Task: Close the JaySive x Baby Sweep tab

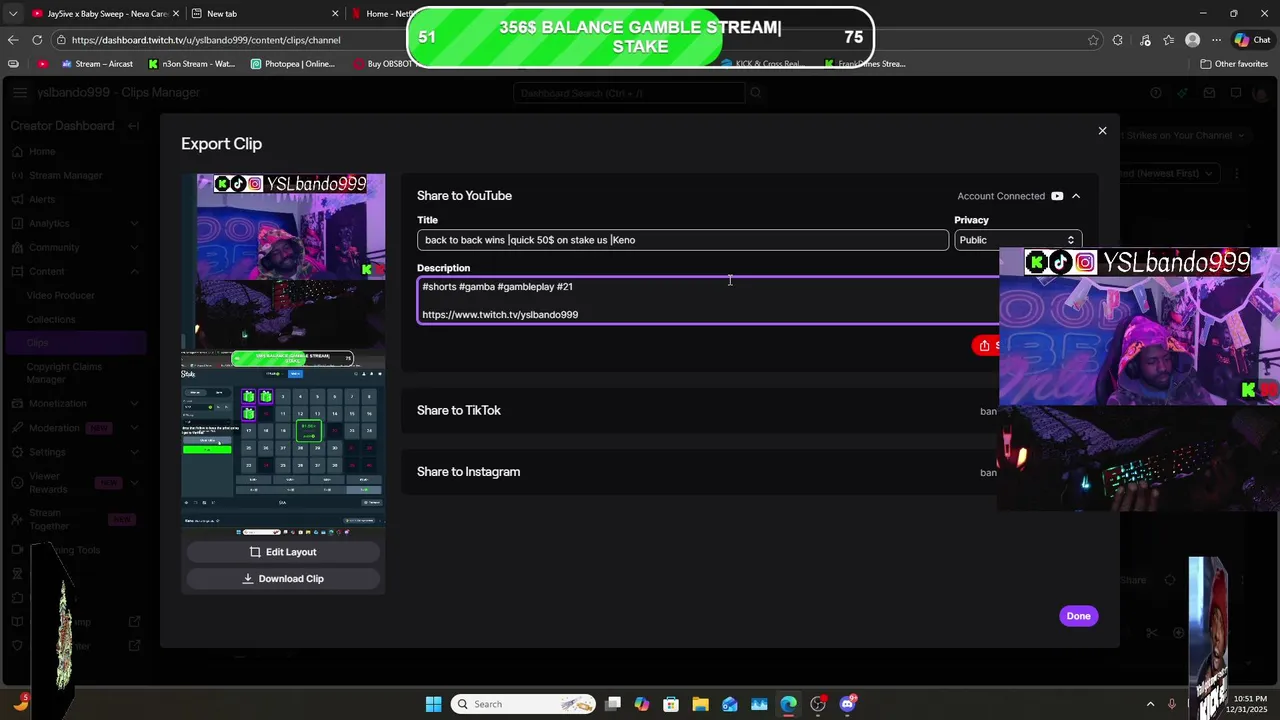Action: 174,14
